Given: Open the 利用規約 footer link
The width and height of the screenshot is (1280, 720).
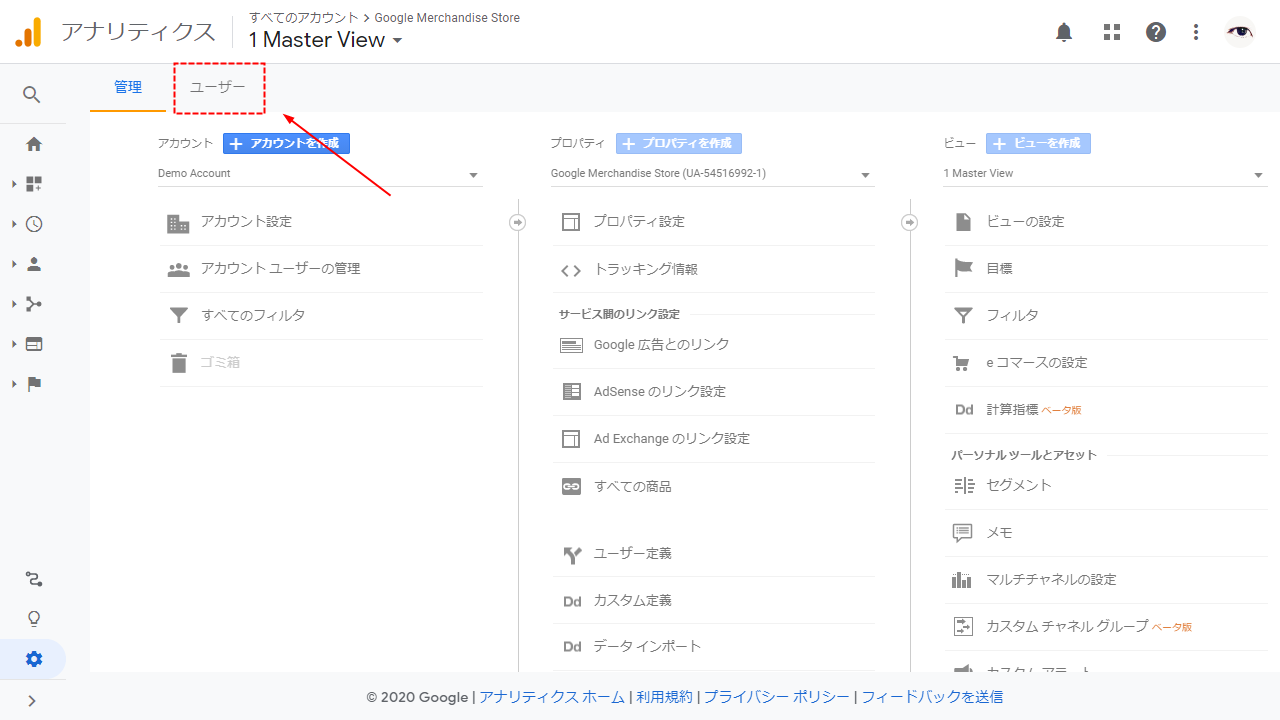Looking at the screenshot, I should pyautogui.click(x=664, y=697).
